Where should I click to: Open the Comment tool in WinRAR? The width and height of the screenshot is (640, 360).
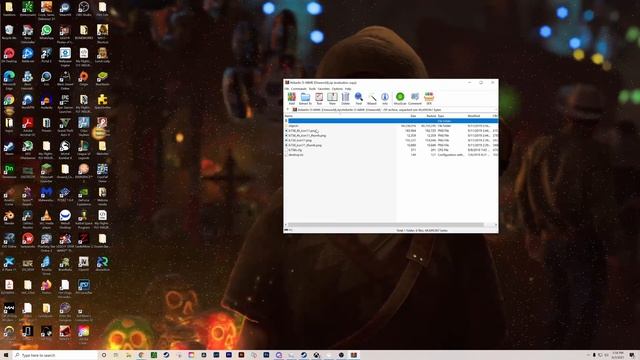point(415,98)
